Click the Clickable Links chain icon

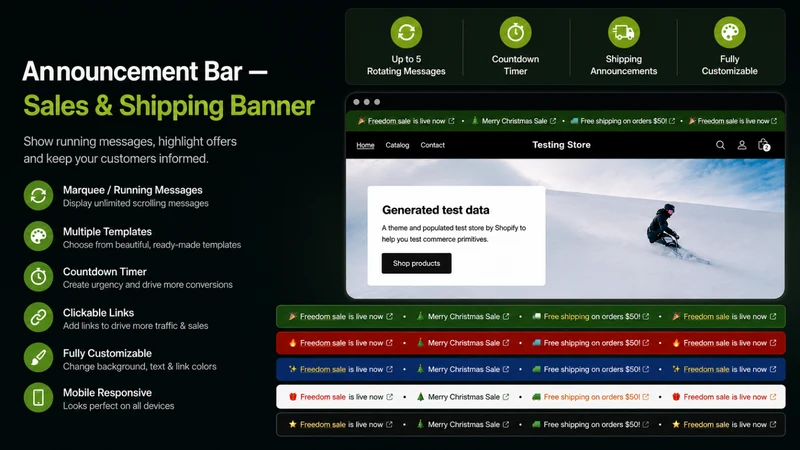38,317
